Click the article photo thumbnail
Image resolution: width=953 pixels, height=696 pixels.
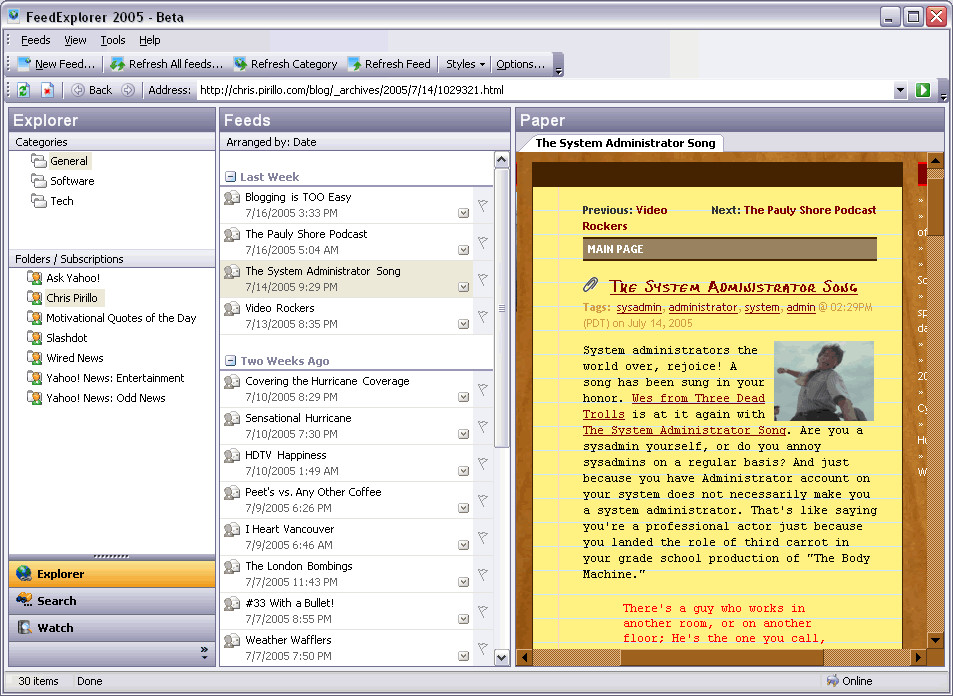pyautogui.click(x=824, y=381)
